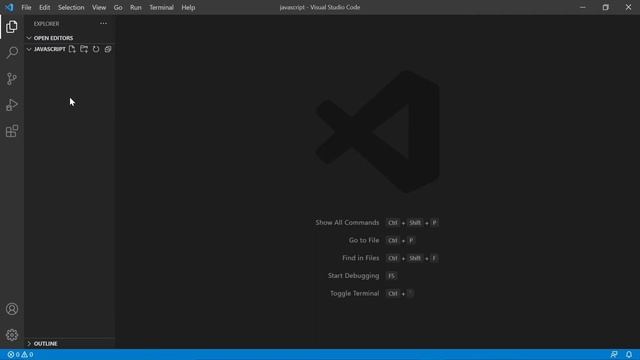Open the Extensions view icon

(12, 131)
